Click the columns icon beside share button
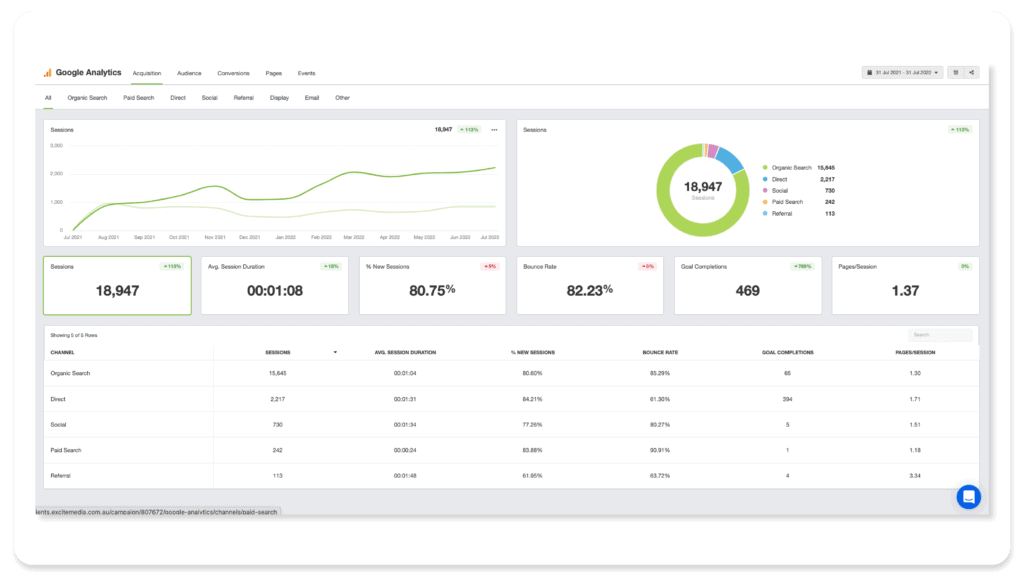Screen dimensions: 1024x576 [x=955, y=72]
